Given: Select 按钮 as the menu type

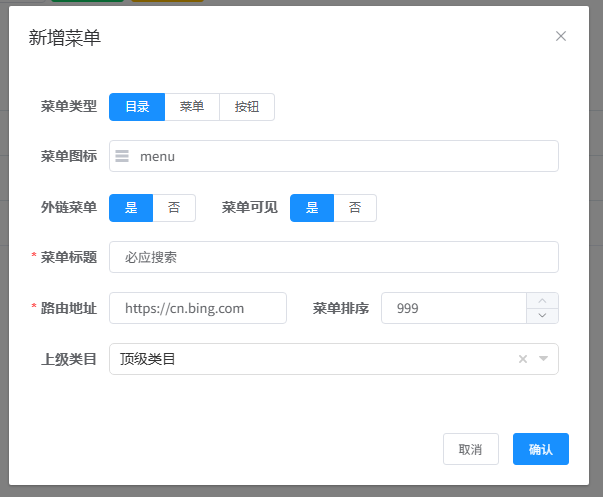Looking at the screenshot, I should 247,107.
